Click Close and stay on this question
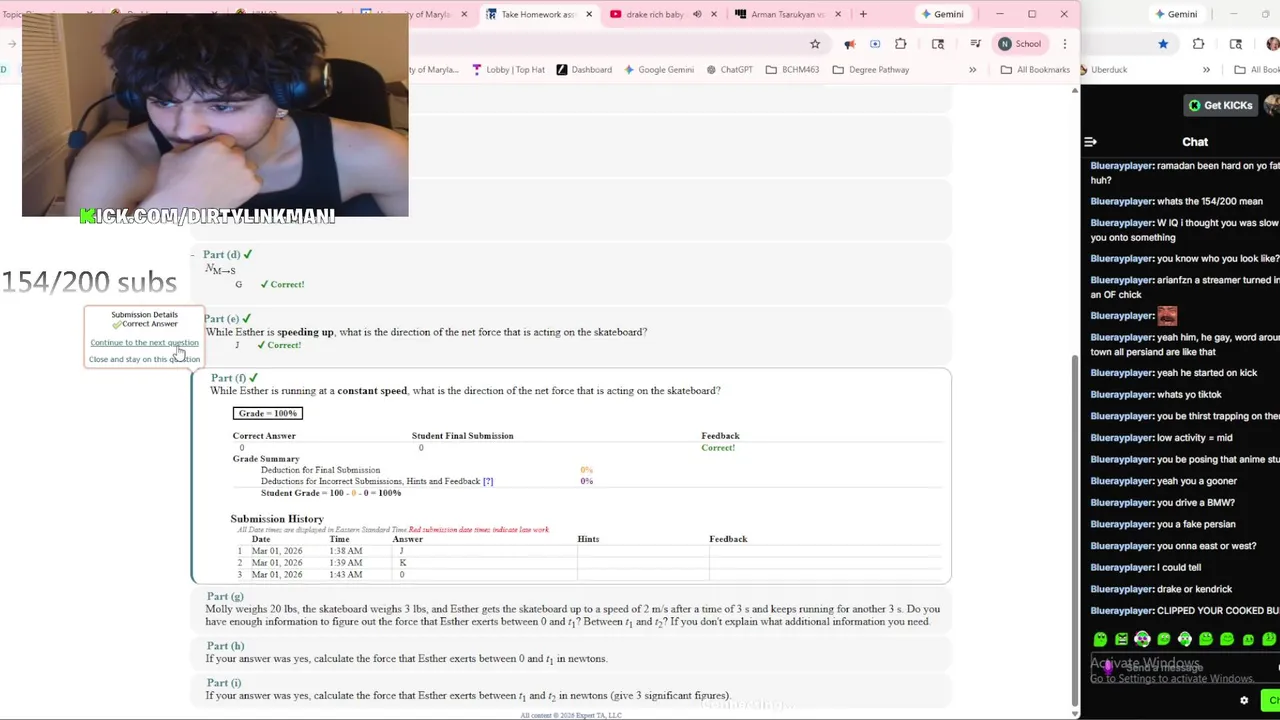Screen dimensions: 1280x720 coord(144,359)
